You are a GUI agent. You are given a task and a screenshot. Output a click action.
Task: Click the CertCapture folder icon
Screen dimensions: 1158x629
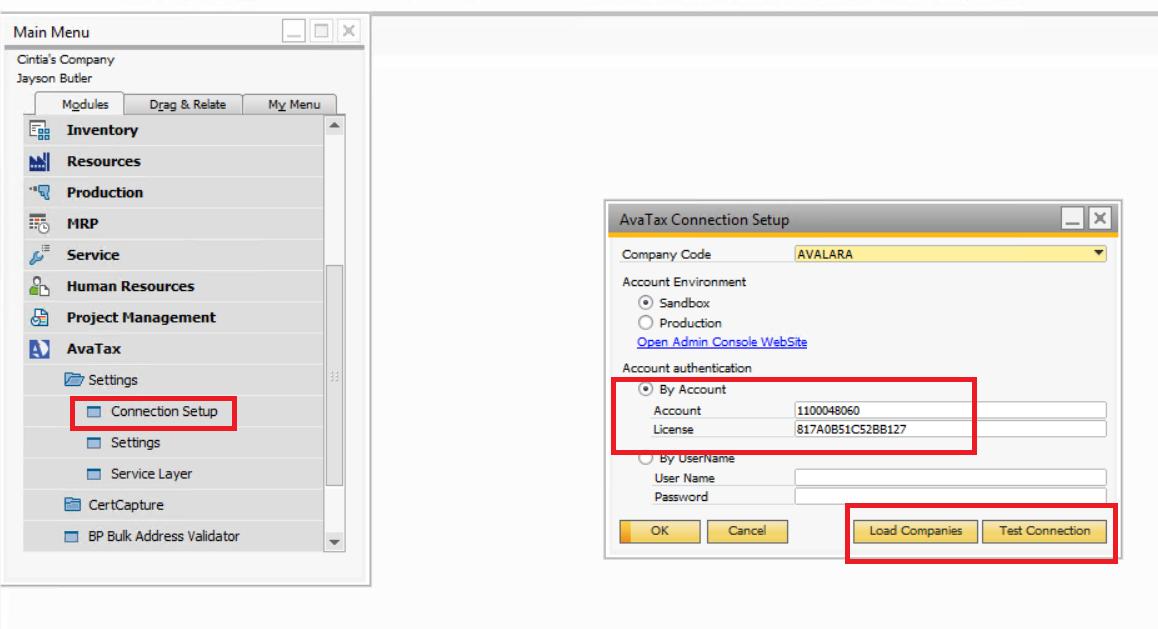(72, 505)
